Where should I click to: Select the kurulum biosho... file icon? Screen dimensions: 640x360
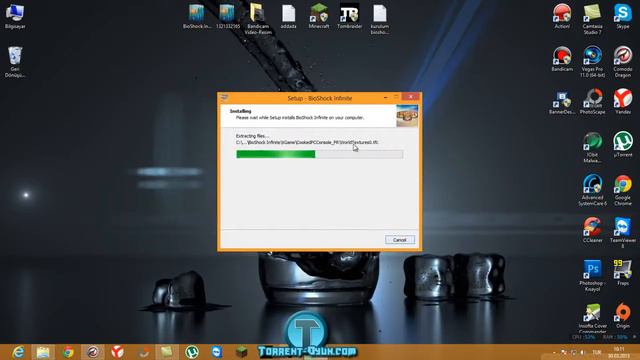tap(380, 19)
